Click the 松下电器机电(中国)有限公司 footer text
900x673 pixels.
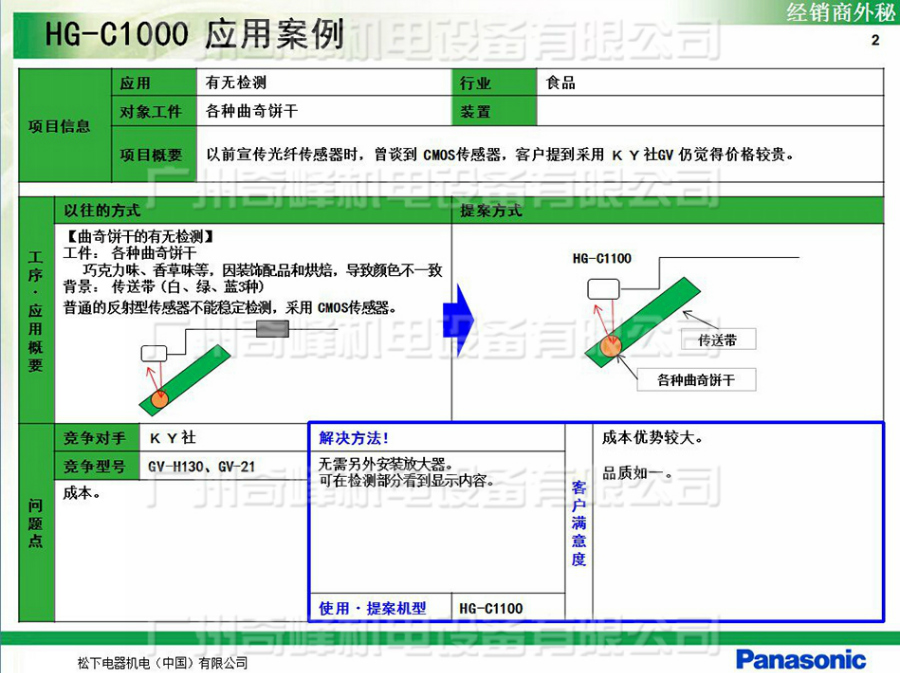(x=162, y=662)
